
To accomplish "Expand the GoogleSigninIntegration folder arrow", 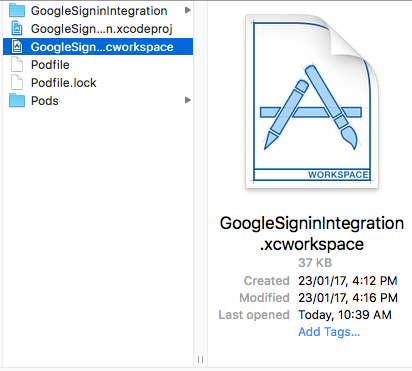I will 188,10.
